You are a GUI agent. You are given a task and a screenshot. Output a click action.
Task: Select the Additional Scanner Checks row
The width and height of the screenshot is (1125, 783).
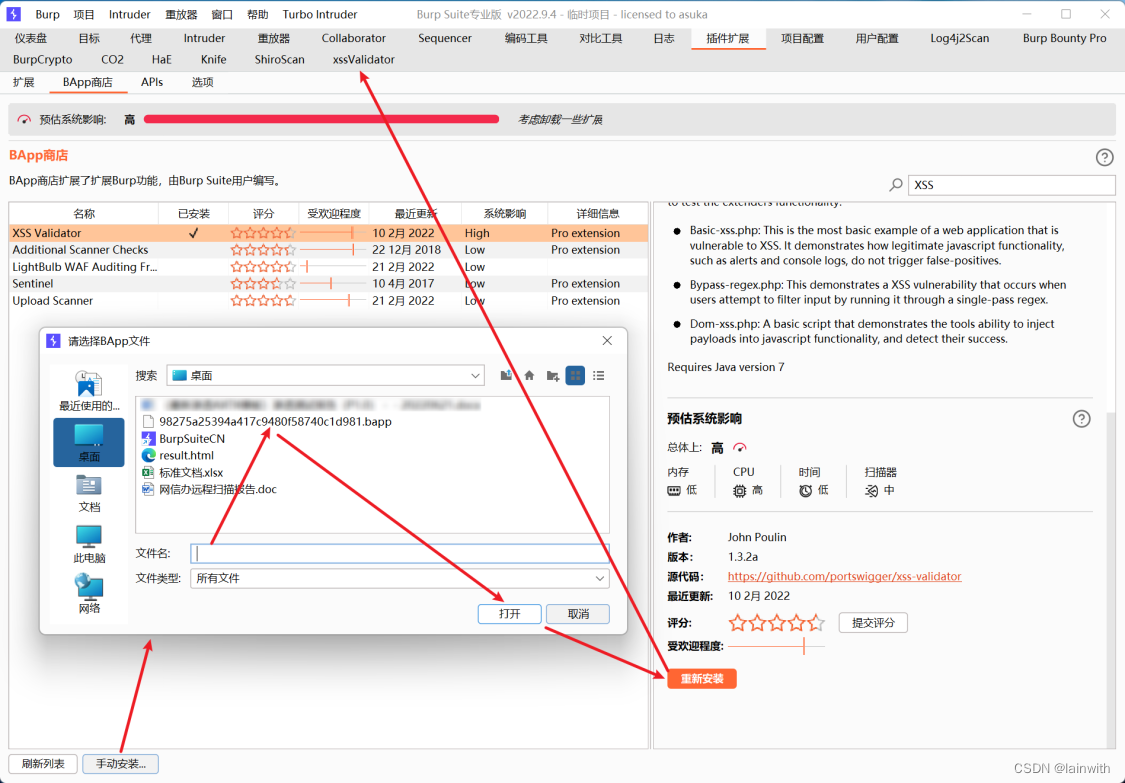[x=329, y=250]
